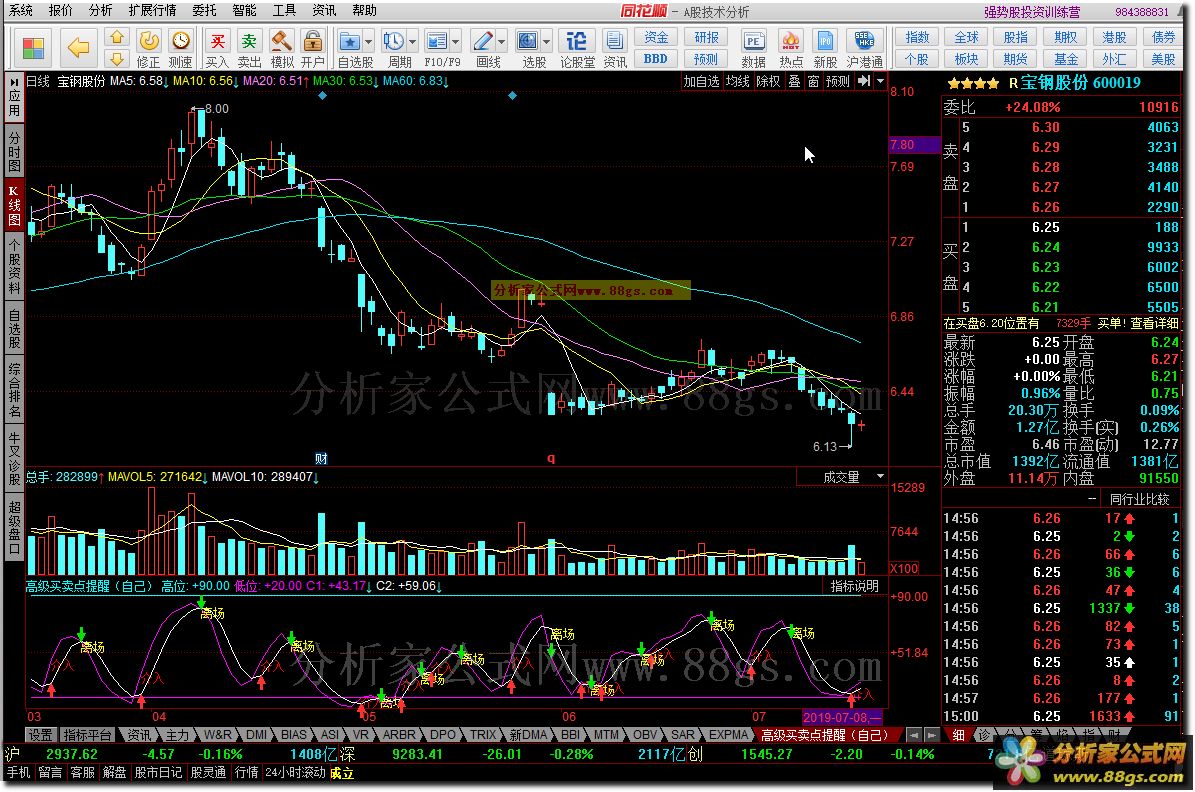
Task: Open the chart options dropdown arrow top-right
Action: pyautogui.click(x=880, y=81)
